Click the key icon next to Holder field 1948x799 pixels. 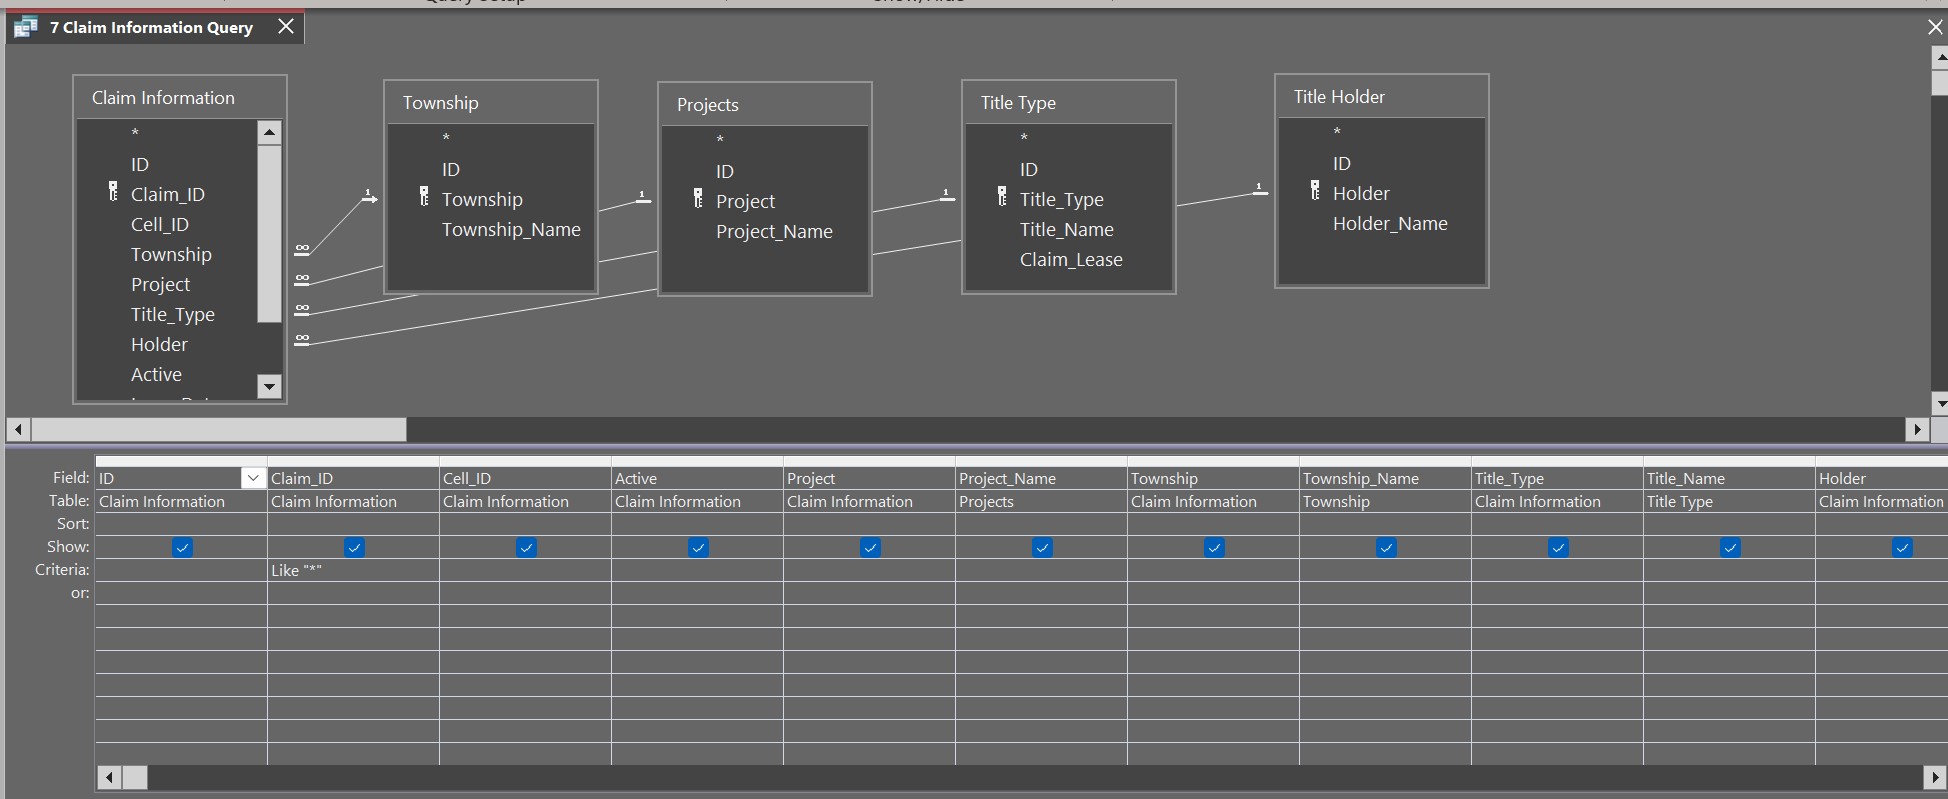[1315, 191]
